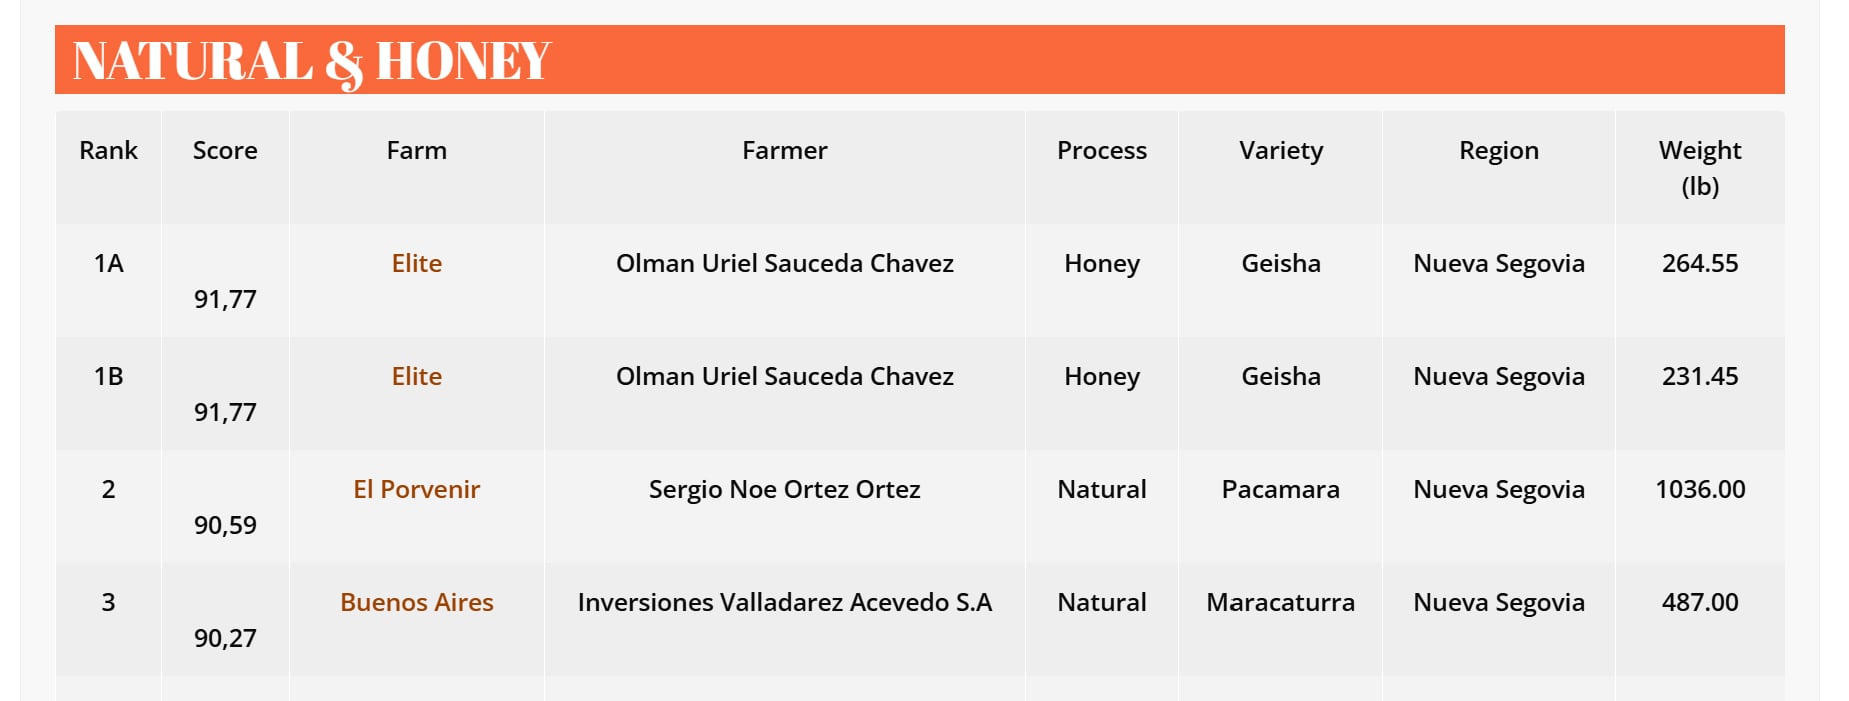The width and height of the screenshot is (1849, 701).
Task: Select the Maracaturra variety cell
Action: (x=1280, y=602)
